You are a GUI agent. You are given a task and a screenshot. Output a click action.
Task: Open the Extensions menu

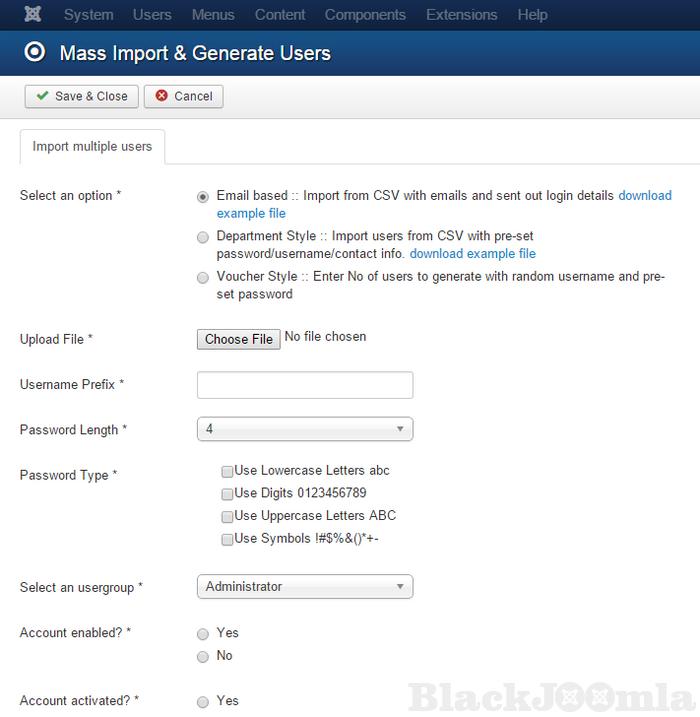459,15
